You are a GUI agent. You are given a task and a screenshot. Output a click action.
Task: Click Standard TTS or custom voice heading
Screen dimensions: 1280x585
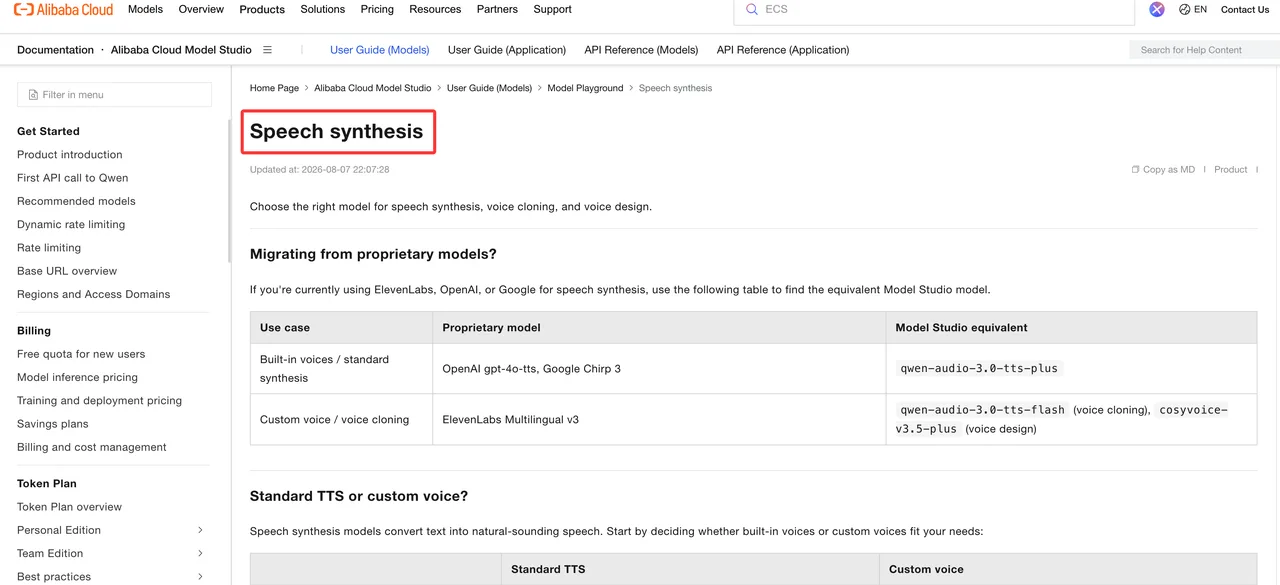[x=359, y=496]
